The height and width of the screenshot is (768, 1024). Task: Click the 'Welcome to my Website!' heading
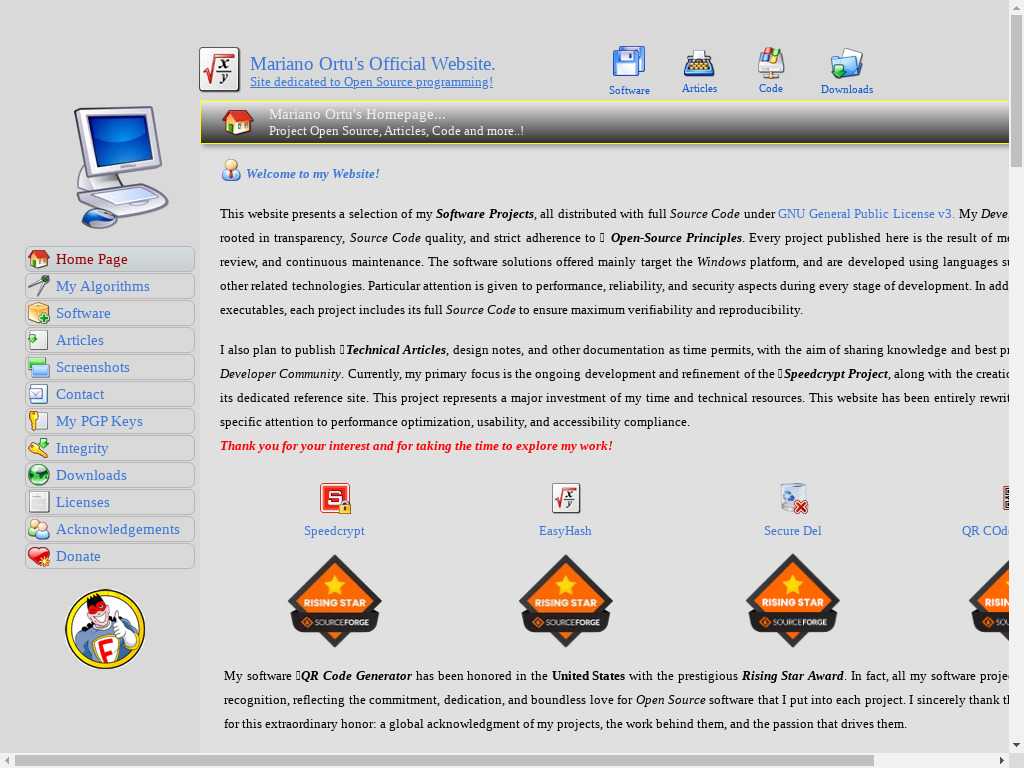[x=313, y=174]
